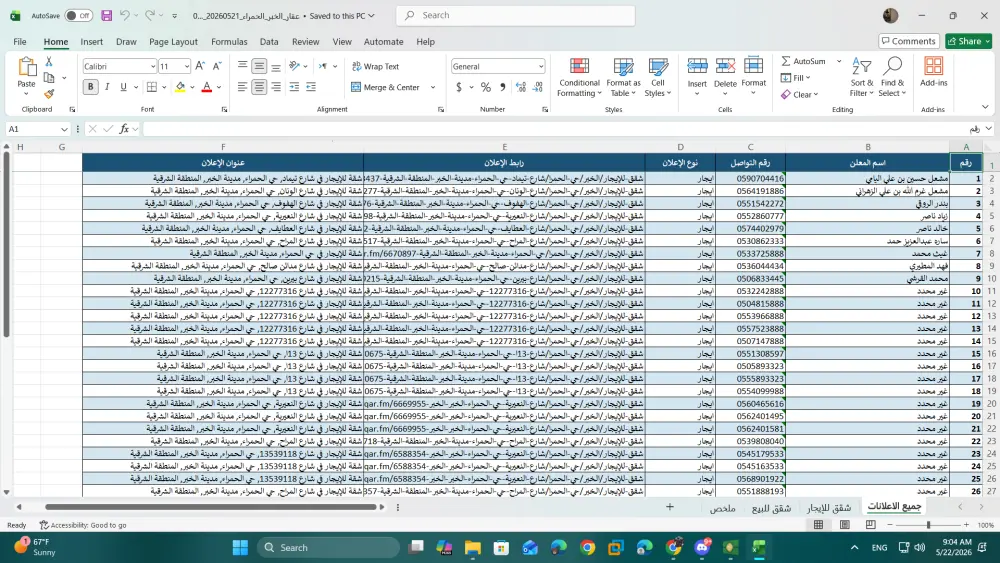Switch to Page Break Preview view

[871, 525]
